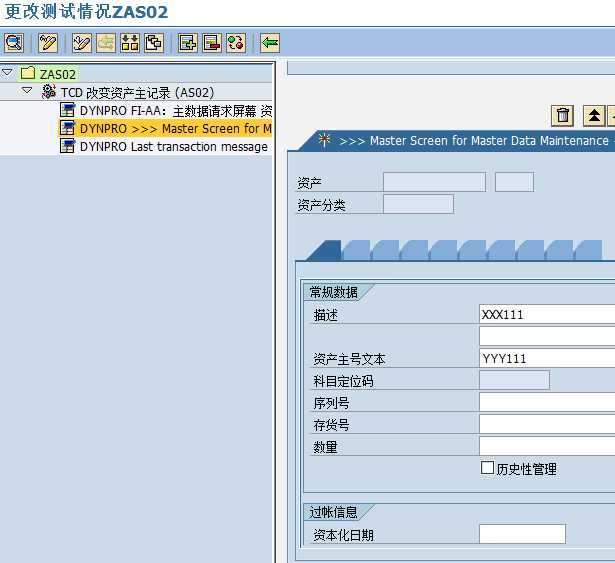Image resolution: width=615 pixels, height=563 pixels.
Task: Click the delete row red-minus icon
Action: [x=212, y=43]
